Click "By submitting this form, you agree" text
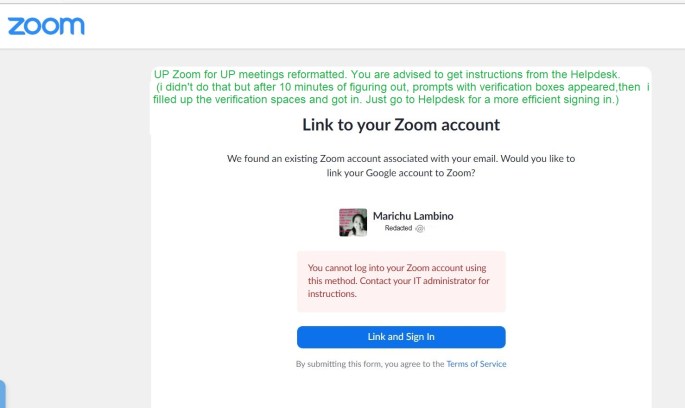This screenshot has height=408, width=685. coord(370,364)
